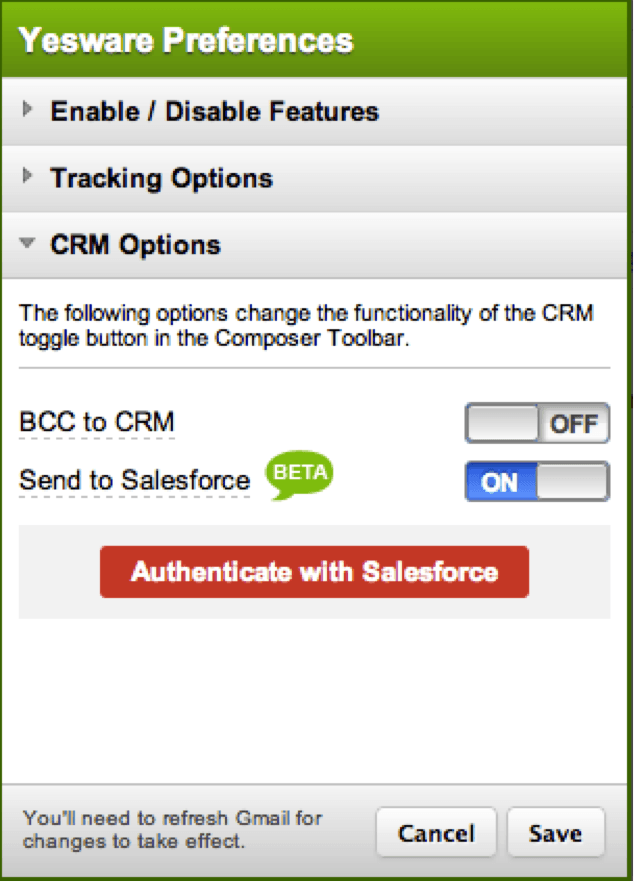Cancel the preferences dialog

[436, 833]
